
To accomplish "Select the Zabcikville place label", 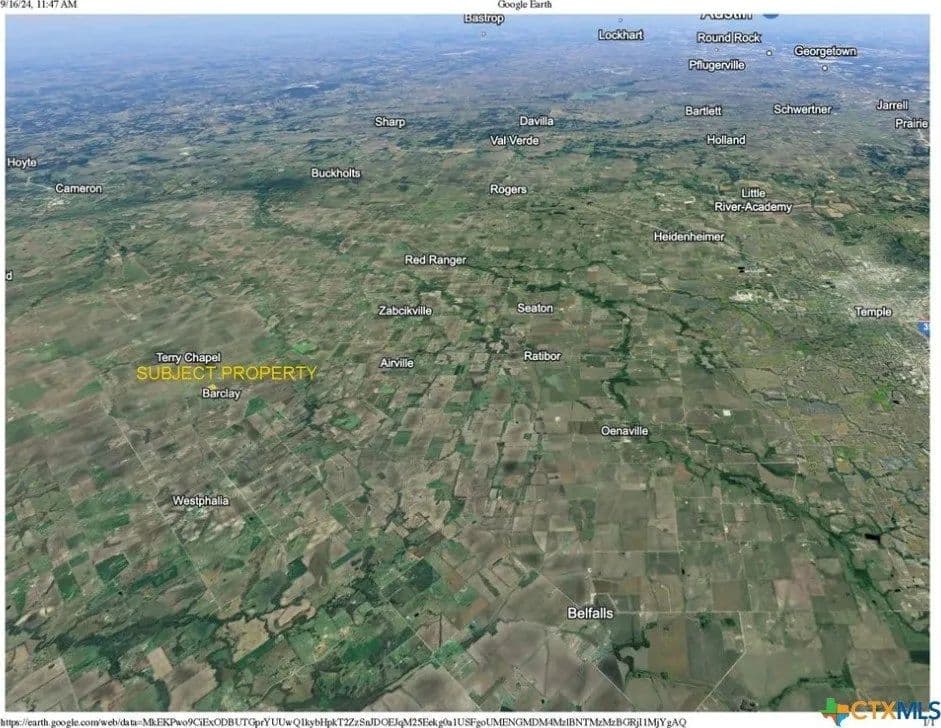I will coord(405,311).
